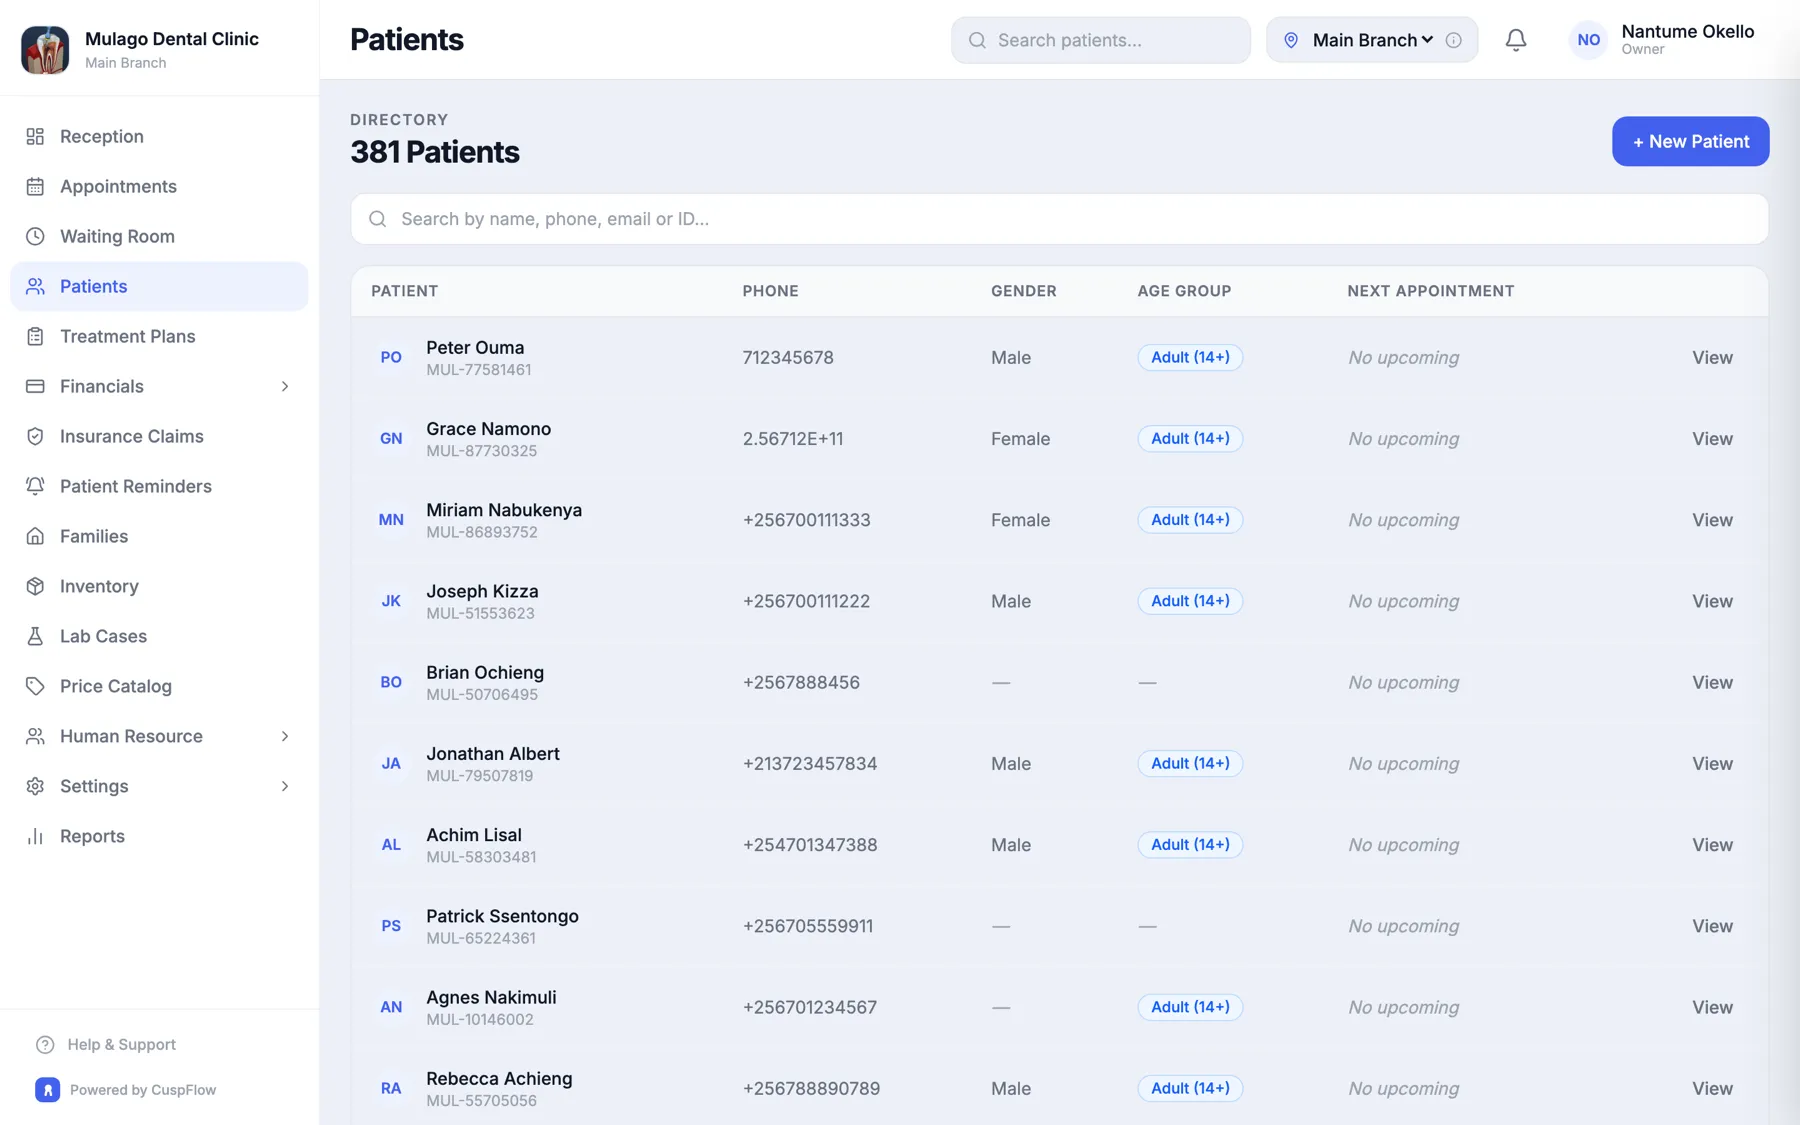Click No upcoming for Achim Lisal
This screenshot has height=1125, width=1800.
1403,845
